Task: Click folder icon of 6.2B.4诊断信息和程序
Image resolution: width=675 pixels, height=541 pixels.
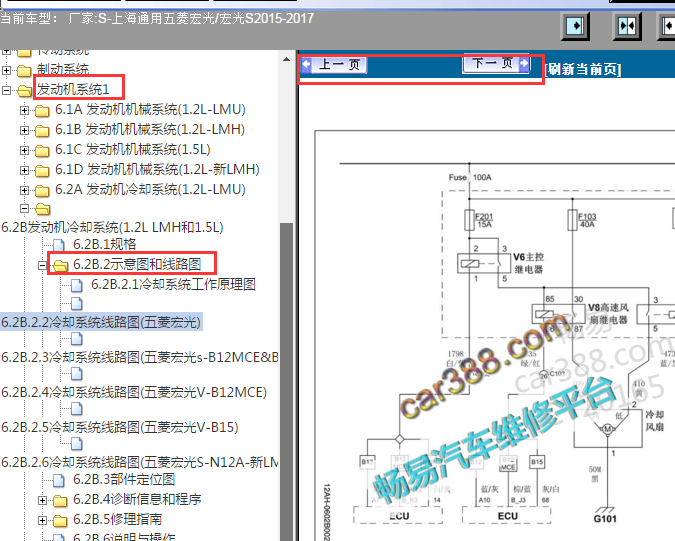Action: pos(60,501)
